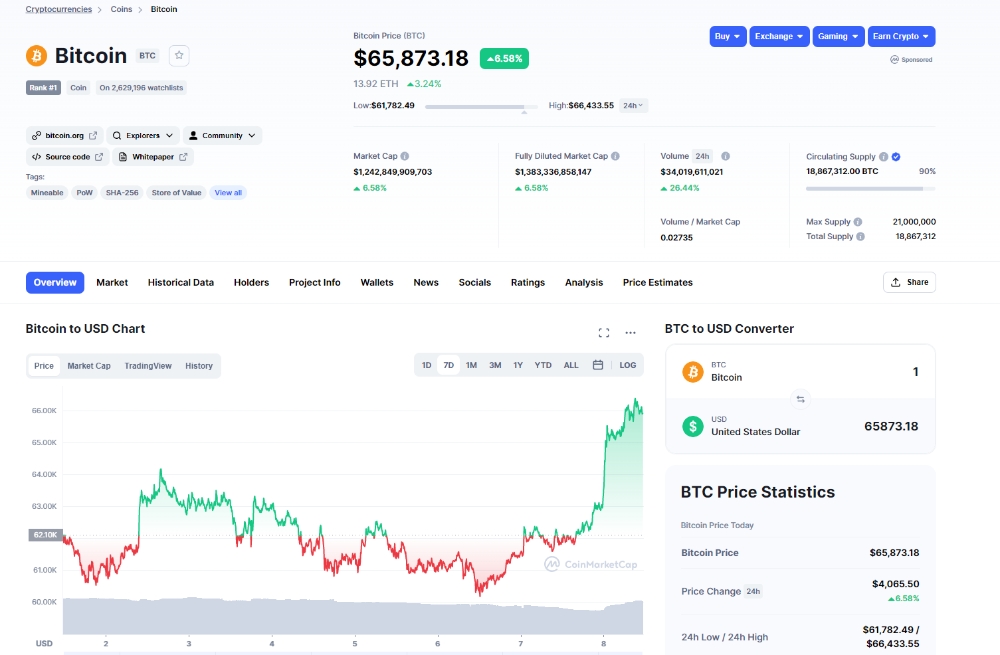Open the chart calendar date picker
Viewport: 1000px width, 655px height.
click(x=598, y=365)
